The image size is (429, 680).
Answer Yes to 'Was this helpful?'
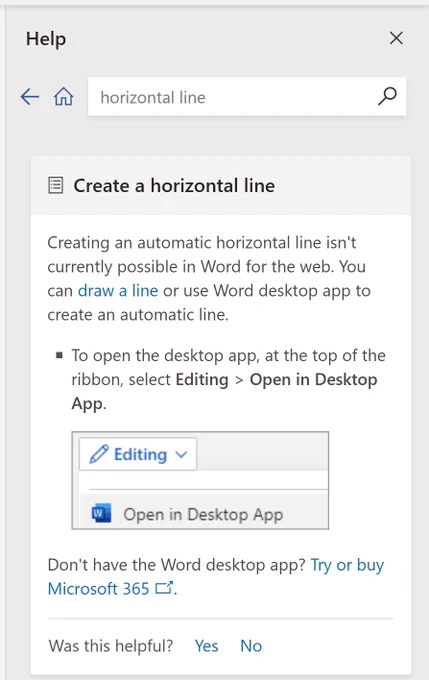tap(206, 646)
